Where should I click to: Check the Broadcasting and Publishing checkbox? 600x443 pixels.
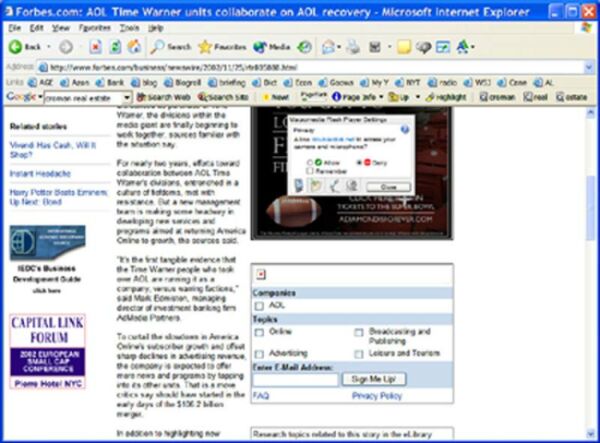(x=359, y=332)
